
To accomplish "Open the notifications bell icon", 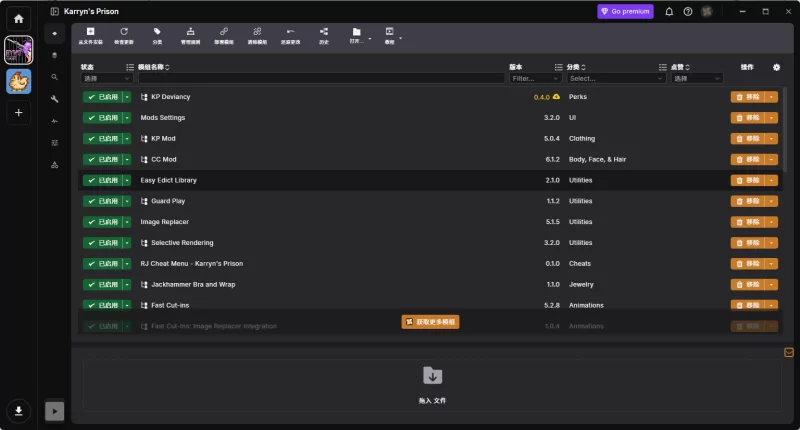I will pyautogui.click(x=669, y=11).
